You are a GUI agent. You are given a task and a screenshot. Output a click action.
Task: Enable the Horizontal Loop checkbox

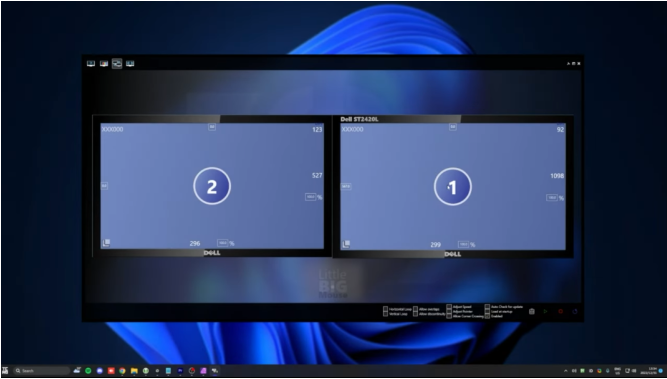pyautogui.click(x=385, y=309)
